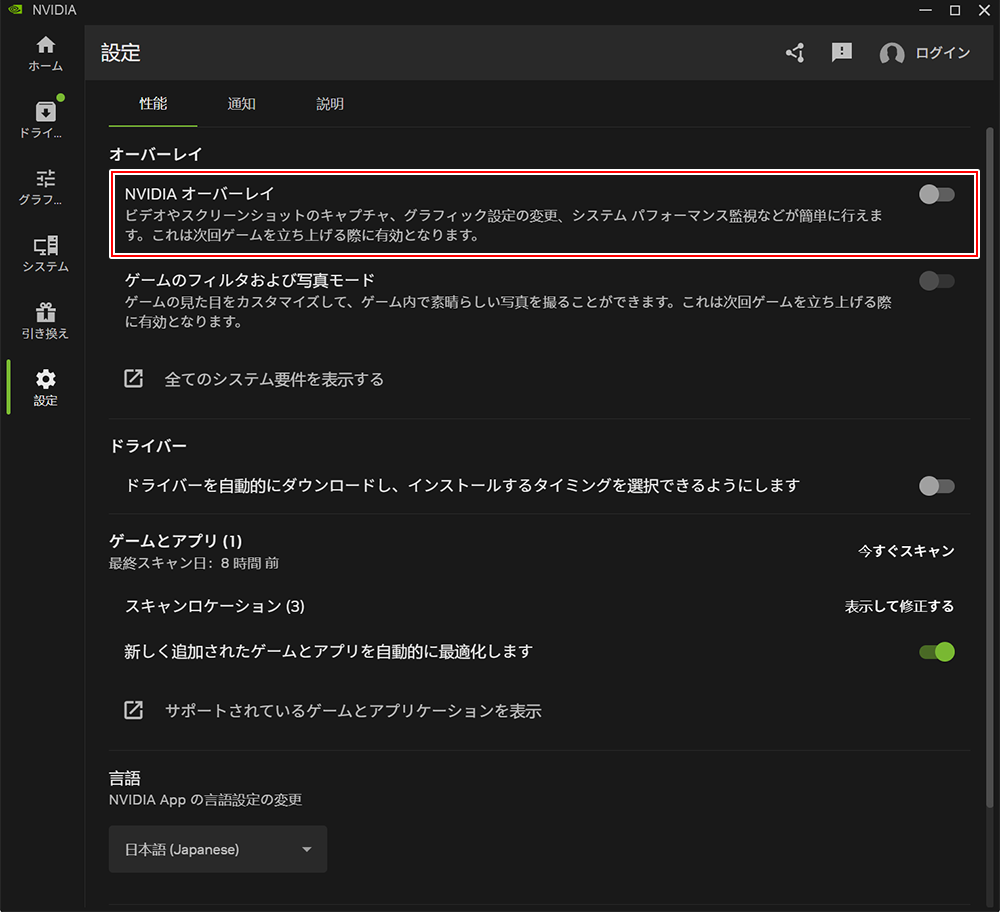The image size is (1000, 912).
Task: Click the NVIDIA logo in title bar
Action: point(15,10)
